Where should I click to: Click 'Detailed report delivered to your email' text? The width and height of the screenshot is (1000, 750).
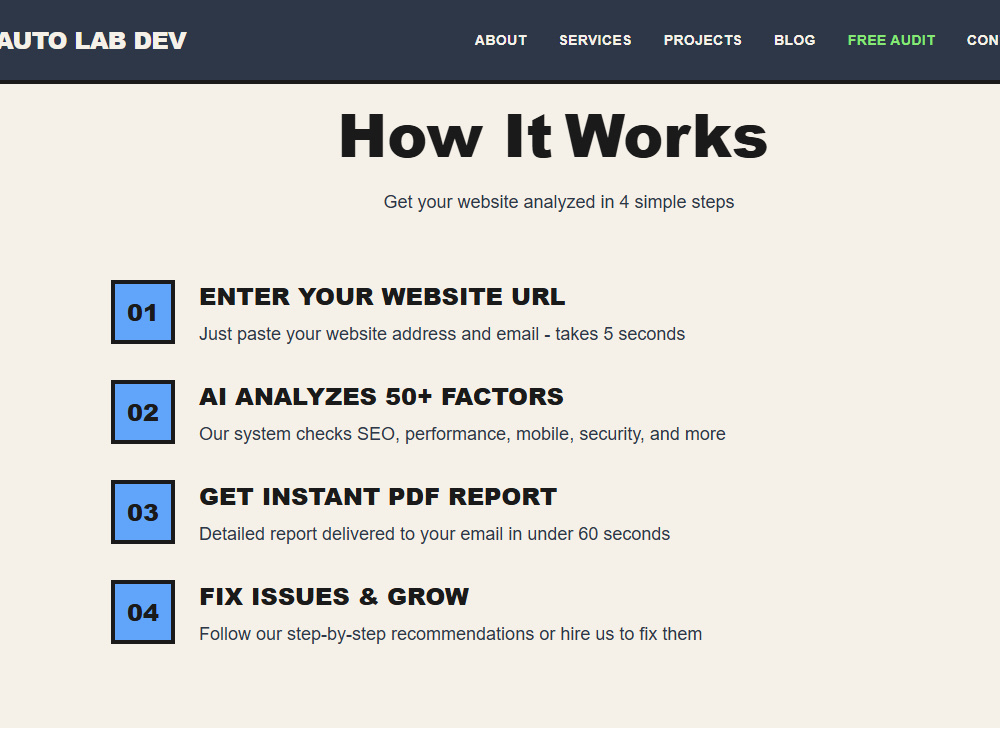(434, 534)
